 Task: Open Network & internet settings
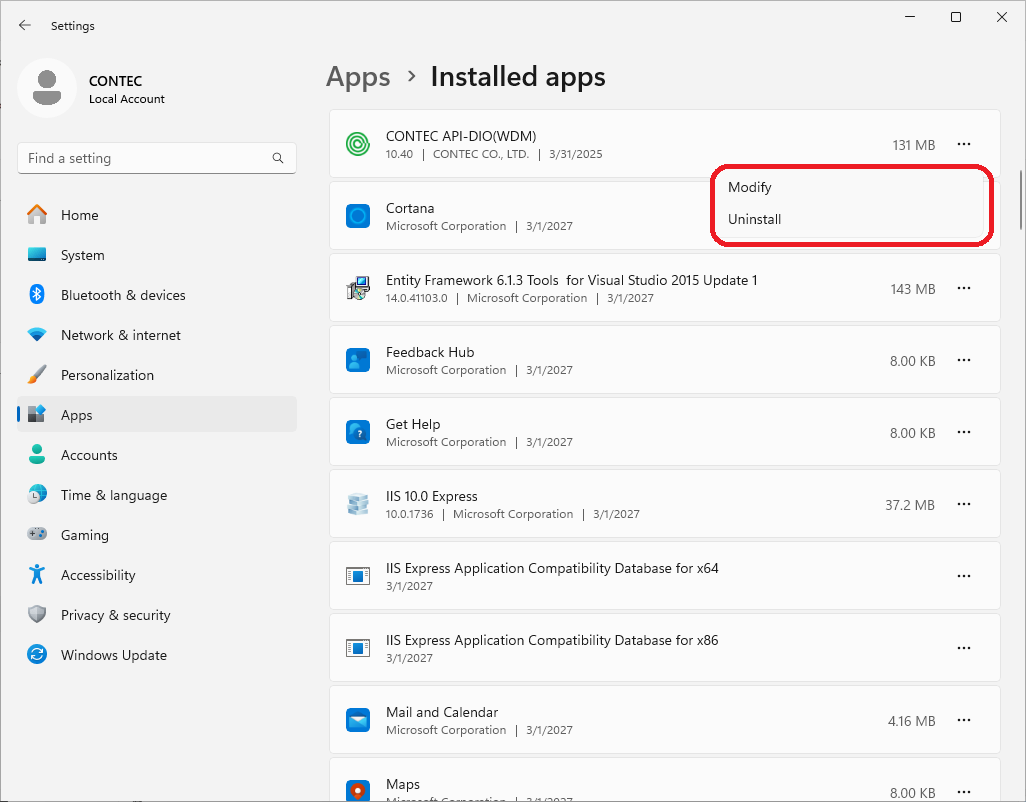(x=157, y=335)
